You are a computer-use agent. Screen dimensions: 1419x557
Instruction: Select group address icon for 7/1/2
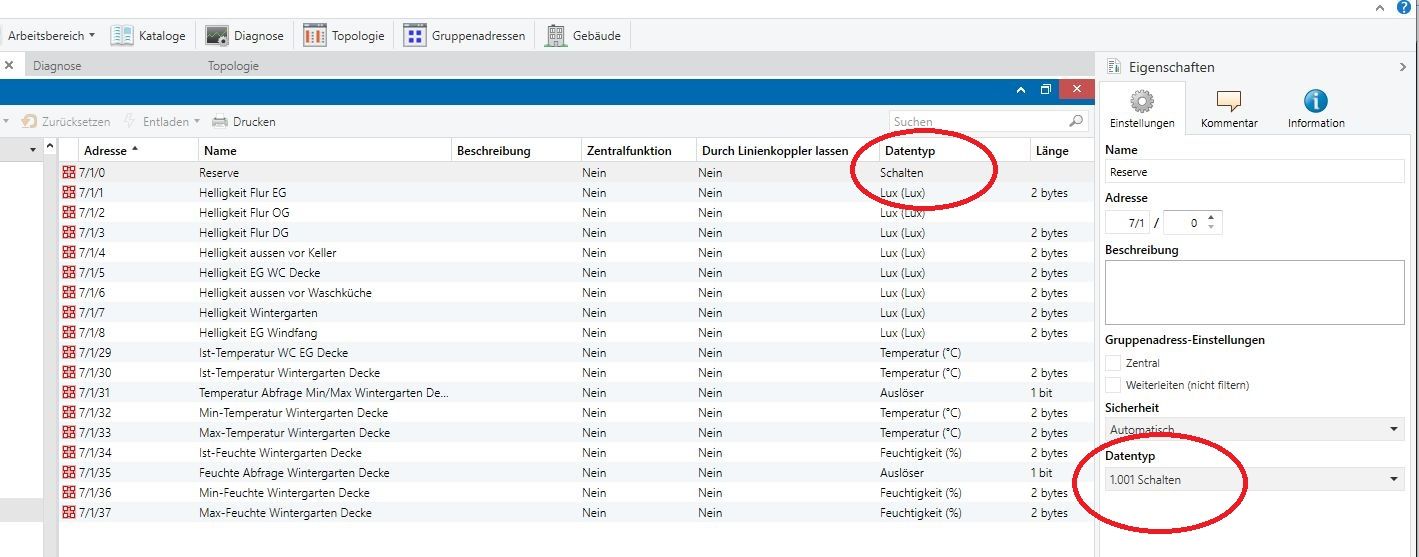(69, 212)
